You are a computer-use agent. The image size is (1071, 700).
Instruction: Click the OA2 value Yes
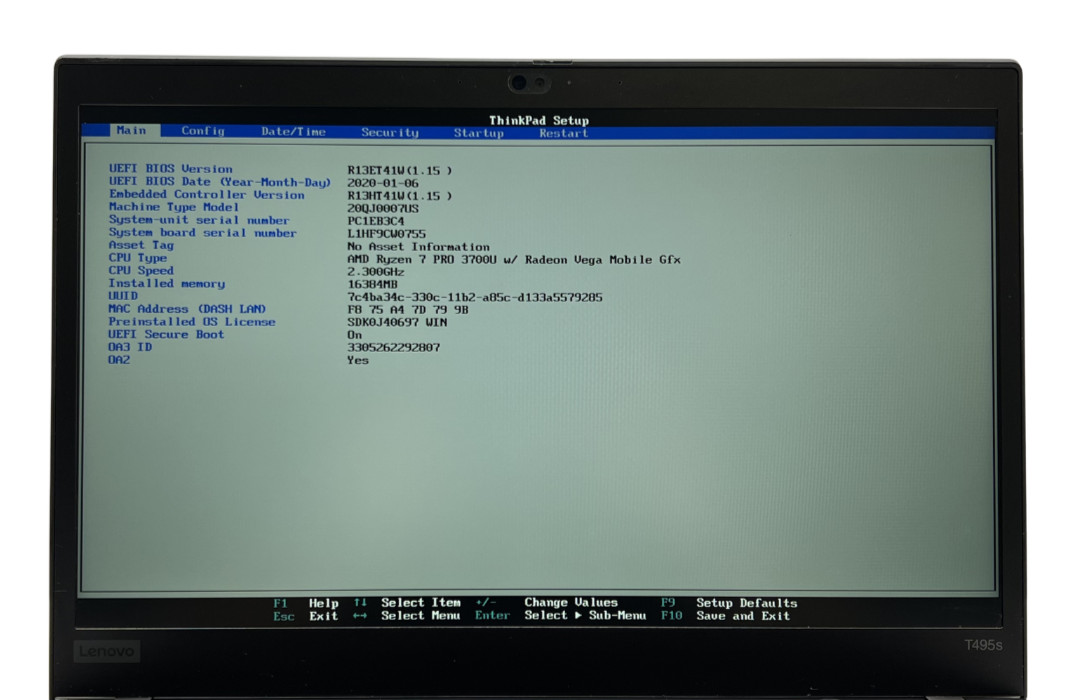(358, 360)
